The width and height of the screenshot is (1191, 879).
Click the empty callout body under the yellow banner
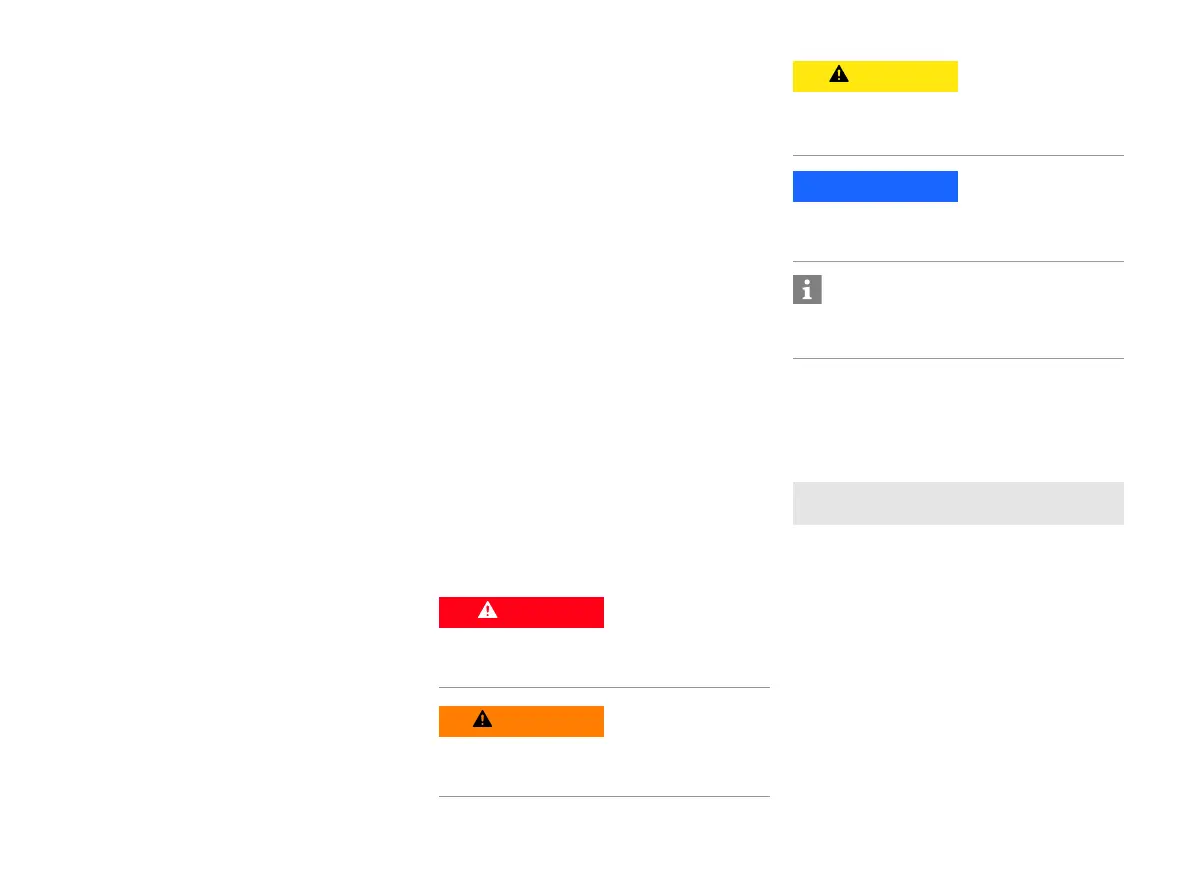[958, 122]
